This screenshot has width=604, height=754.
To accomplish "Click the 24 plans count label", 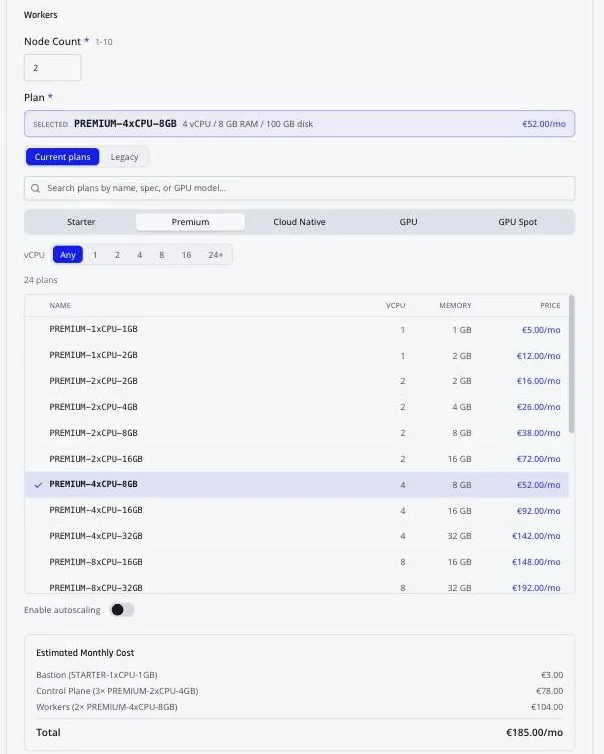I will (41, 280).
